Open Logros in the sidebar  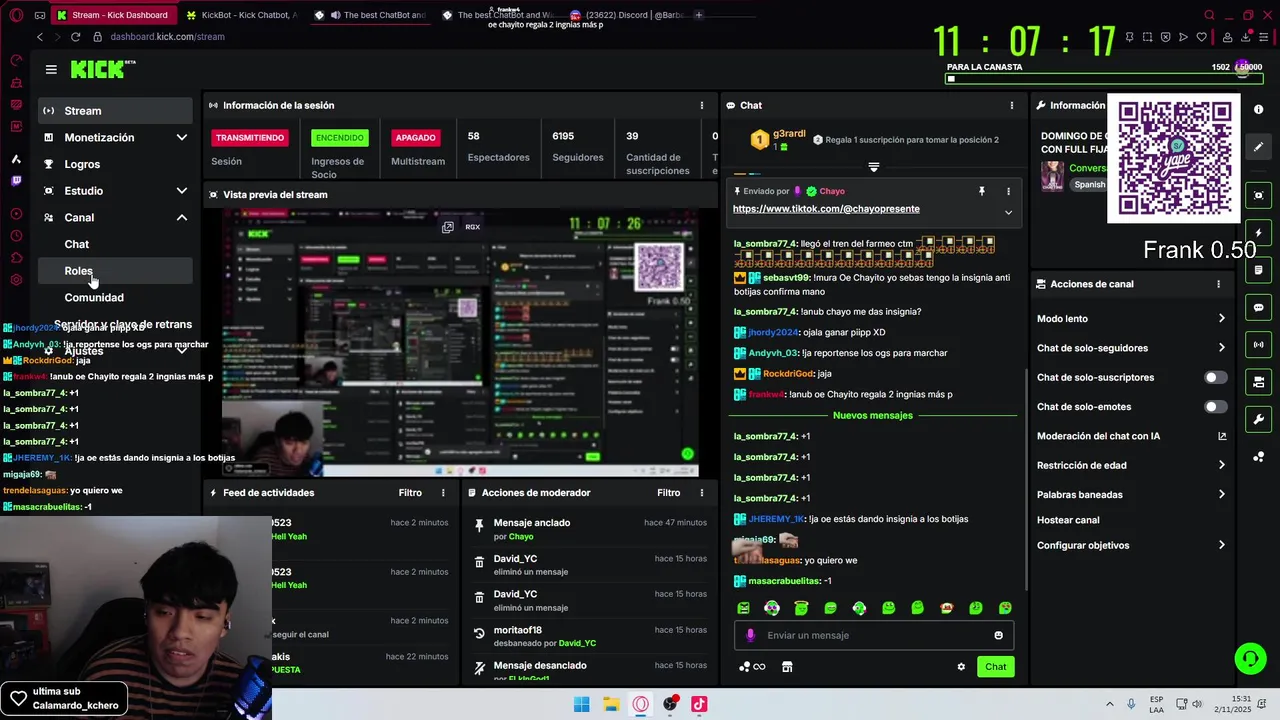tap(116, 164)
